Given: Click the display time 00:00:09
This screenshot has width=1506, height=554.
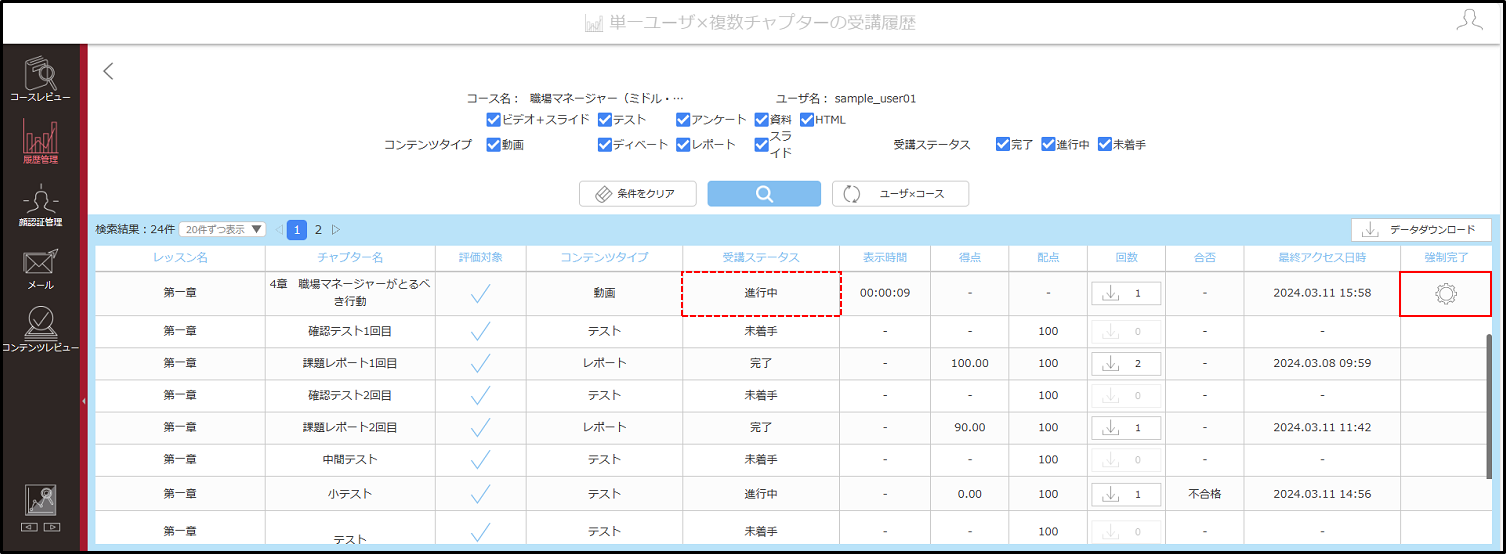Looking at the screenshot, I should (885, 293).
